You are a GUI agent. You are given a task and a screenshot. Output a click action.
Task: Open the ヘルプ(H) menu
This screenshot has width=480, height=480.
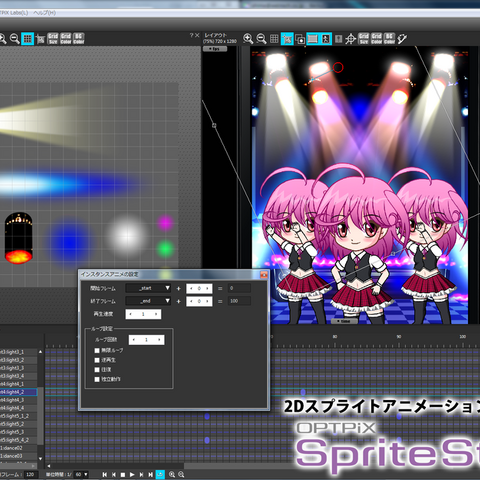point(44,13)
